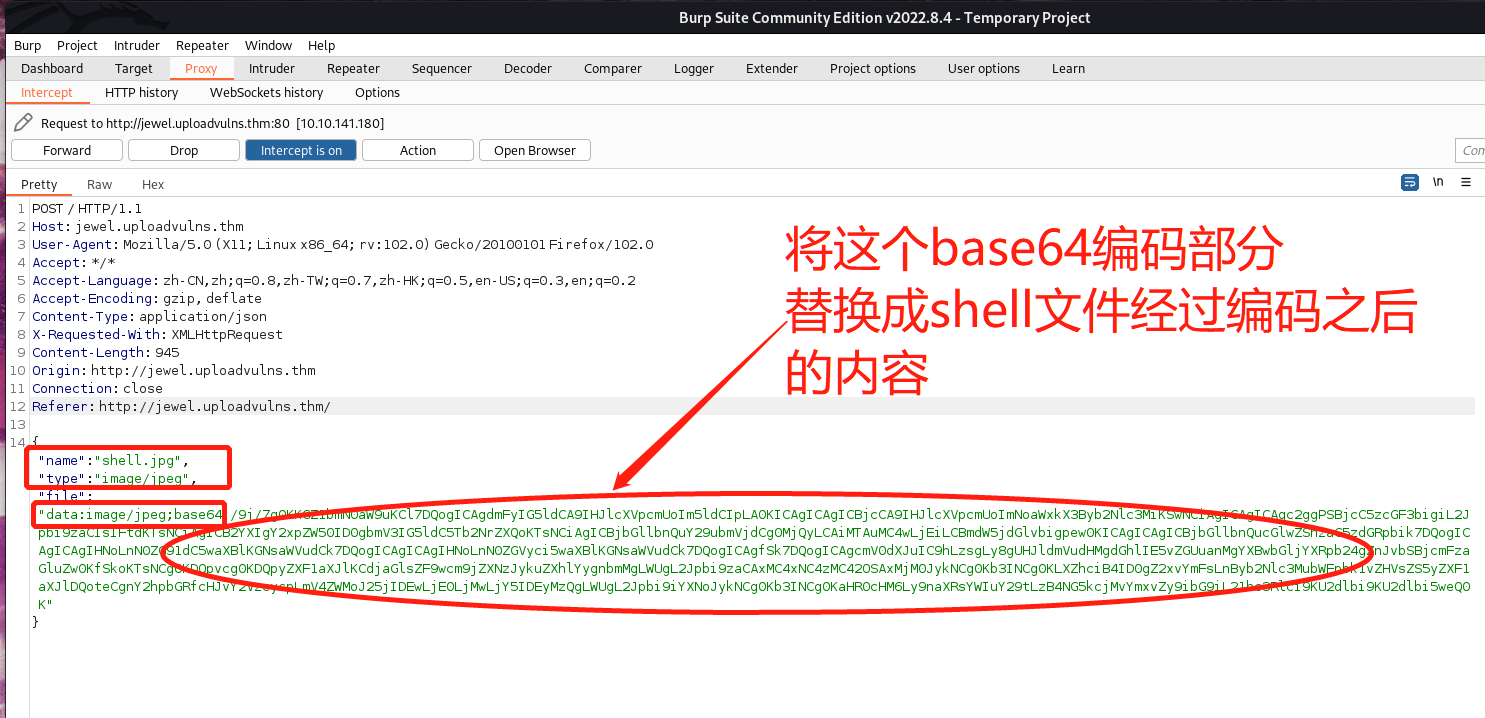The height and width of the screenshot is (718, 1485).
Task: Toggle the Intercept is on button
Action: [x=301, y=150]
